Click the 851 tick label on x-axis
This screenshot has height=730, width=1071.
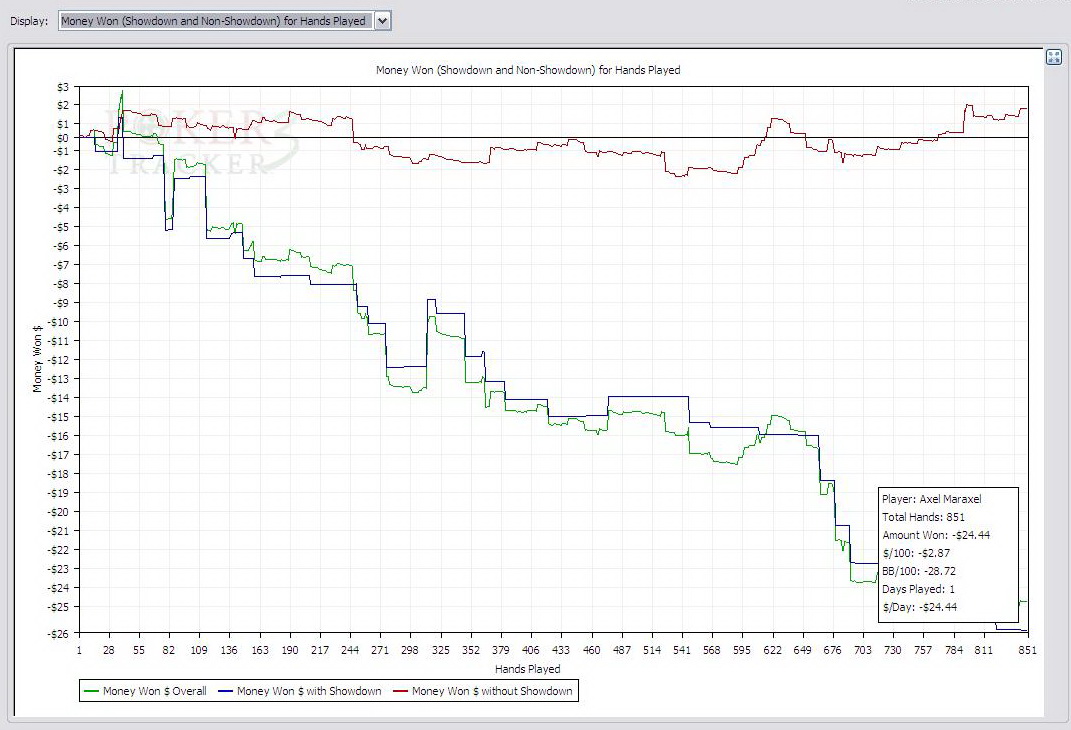[1022, 651]
